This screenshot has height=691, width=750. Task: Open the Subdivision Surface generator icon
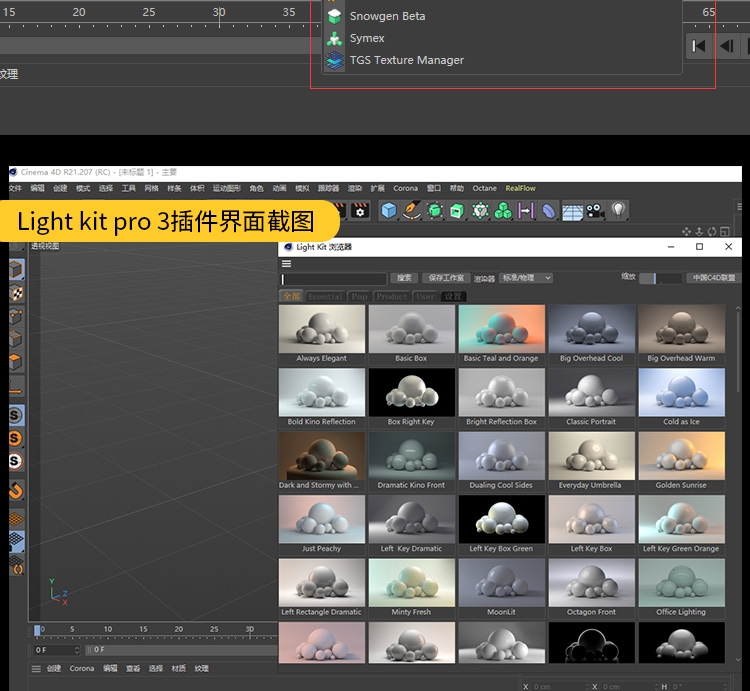(x=434, y=210)
